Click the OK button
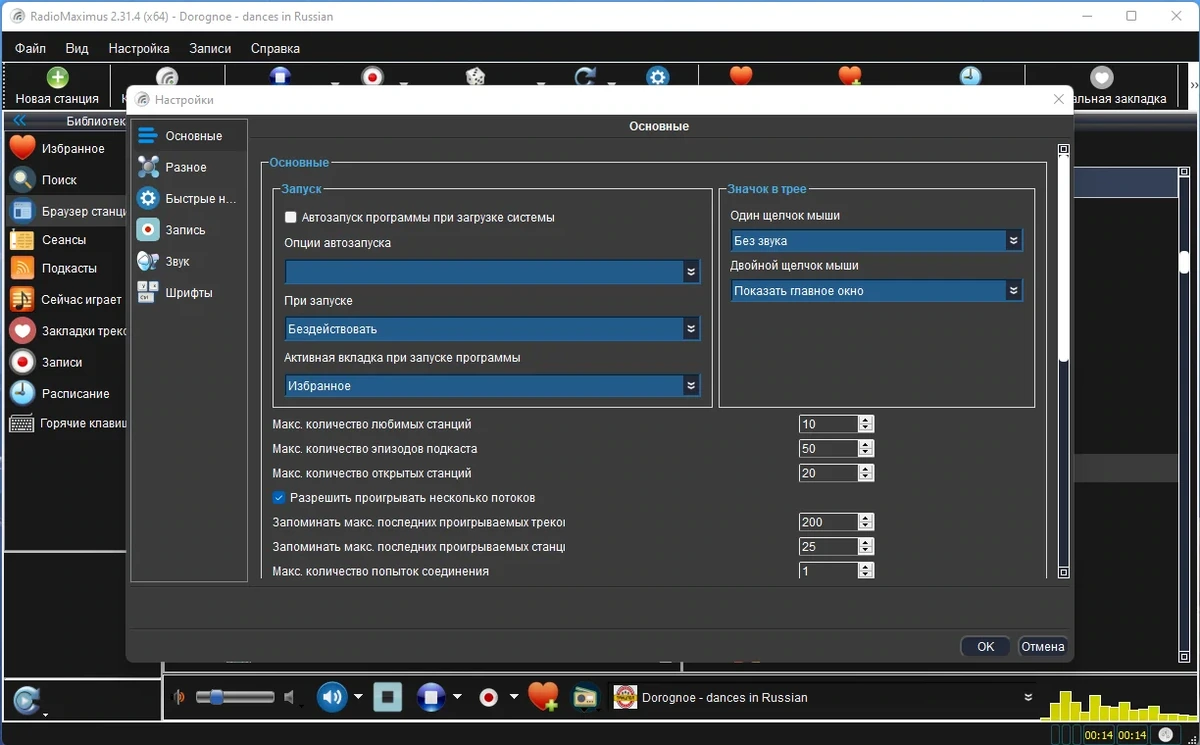1200x745 pixels. pyautogui.click(x=986, y=646)
